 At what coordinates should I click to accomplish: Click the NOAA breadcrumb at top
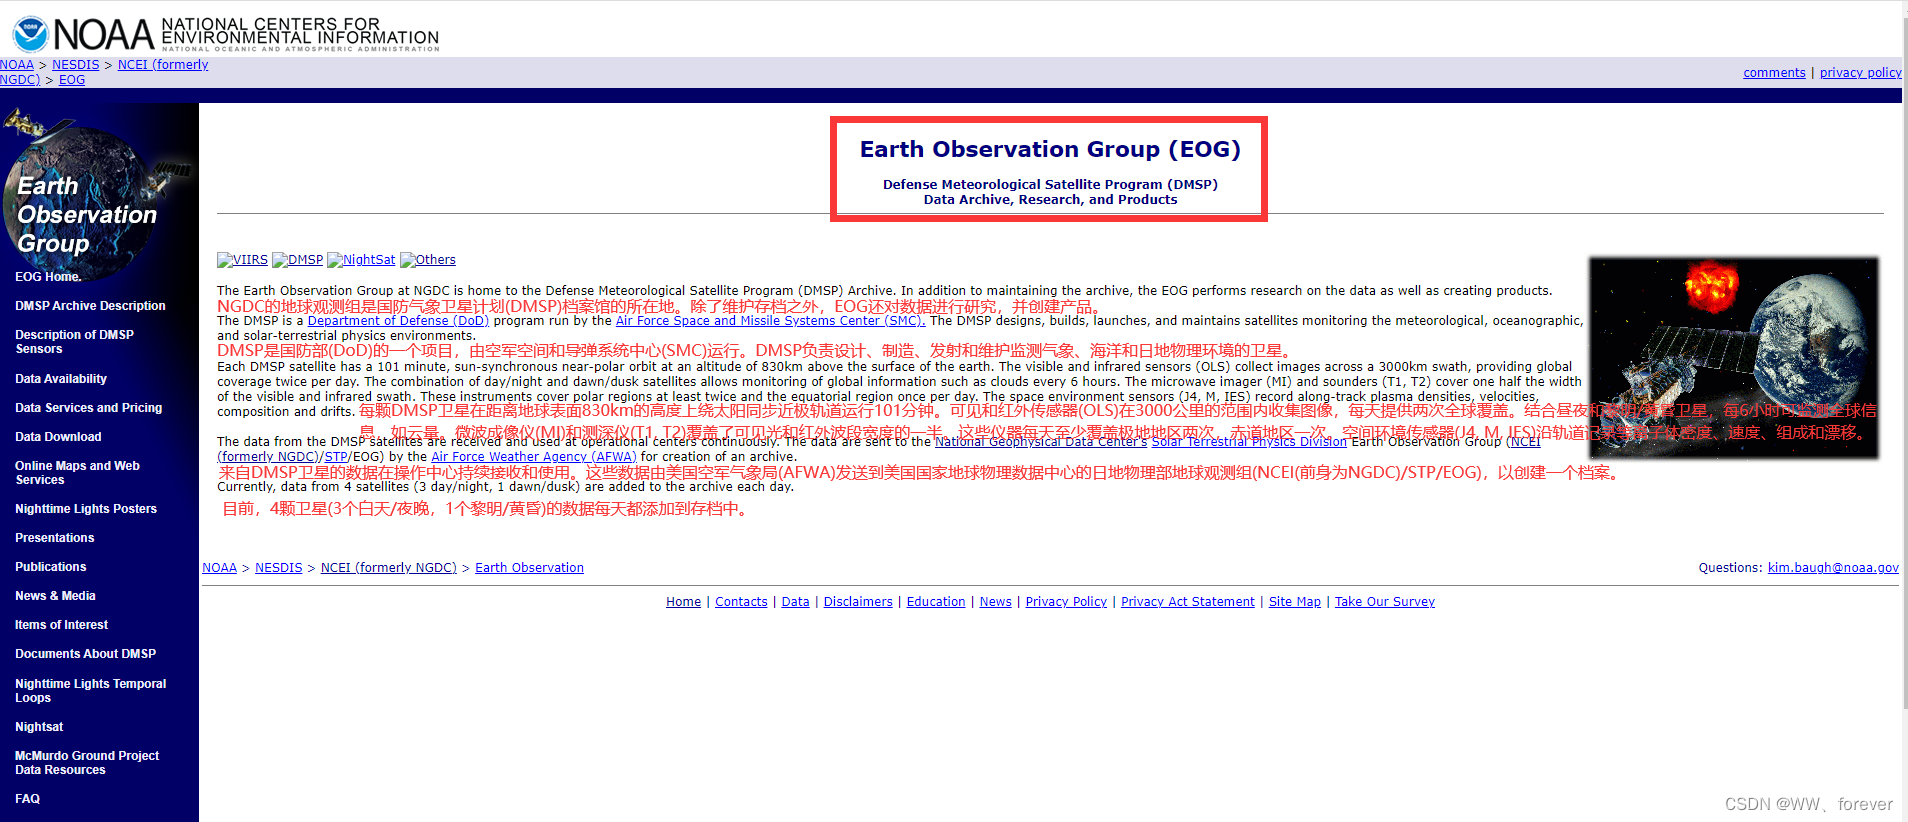click(17, 65)
